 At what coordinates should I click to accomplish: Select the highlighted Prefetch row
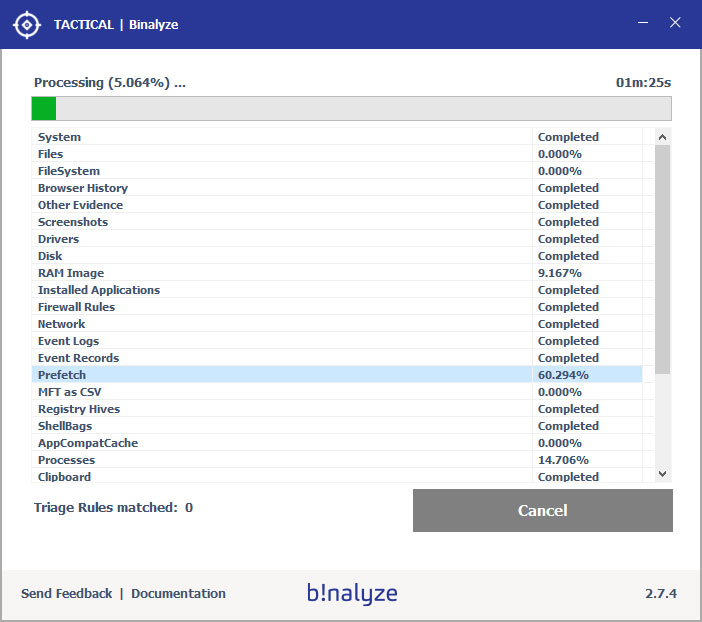[x=337, y=375]
